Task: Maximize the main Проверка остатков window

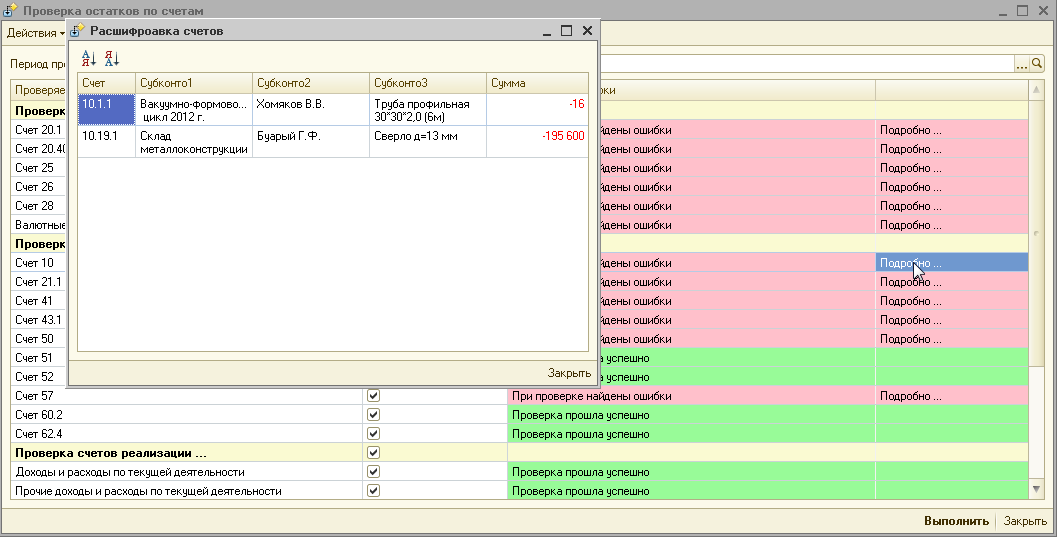Action: coord(1023,10)
